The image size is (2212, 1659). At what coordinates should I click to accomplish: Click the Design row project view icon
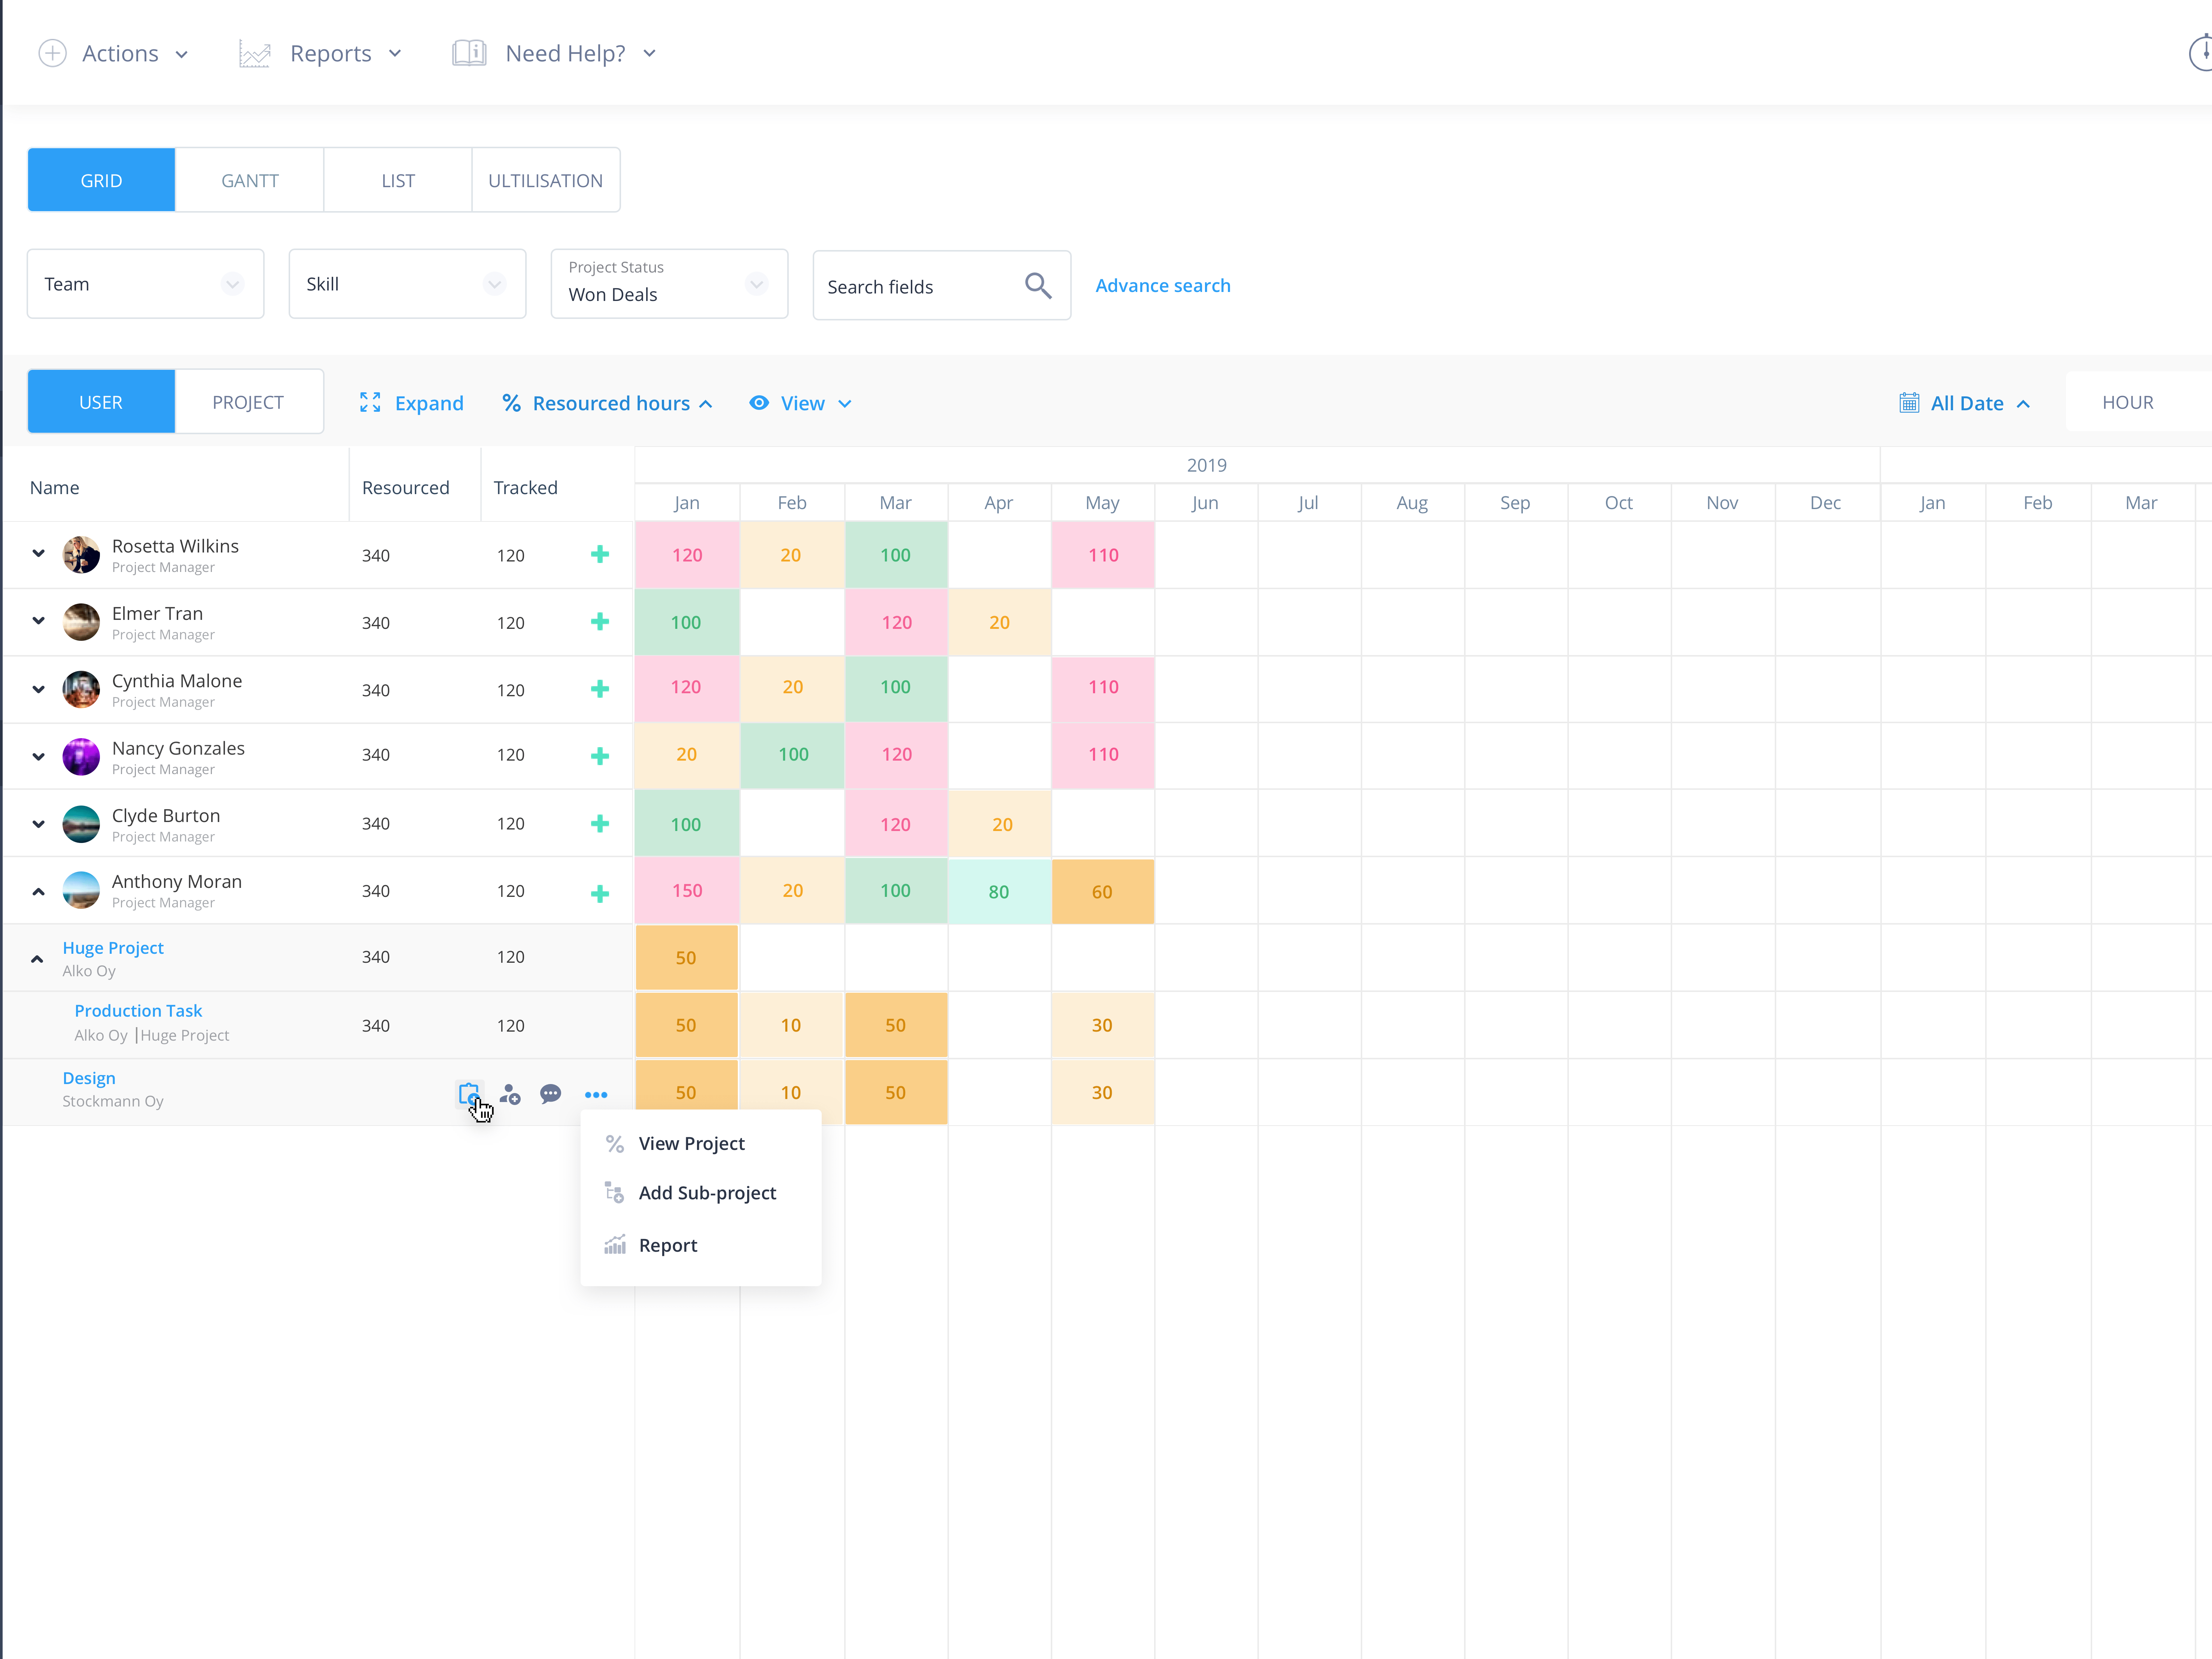tap(469, 1094)
